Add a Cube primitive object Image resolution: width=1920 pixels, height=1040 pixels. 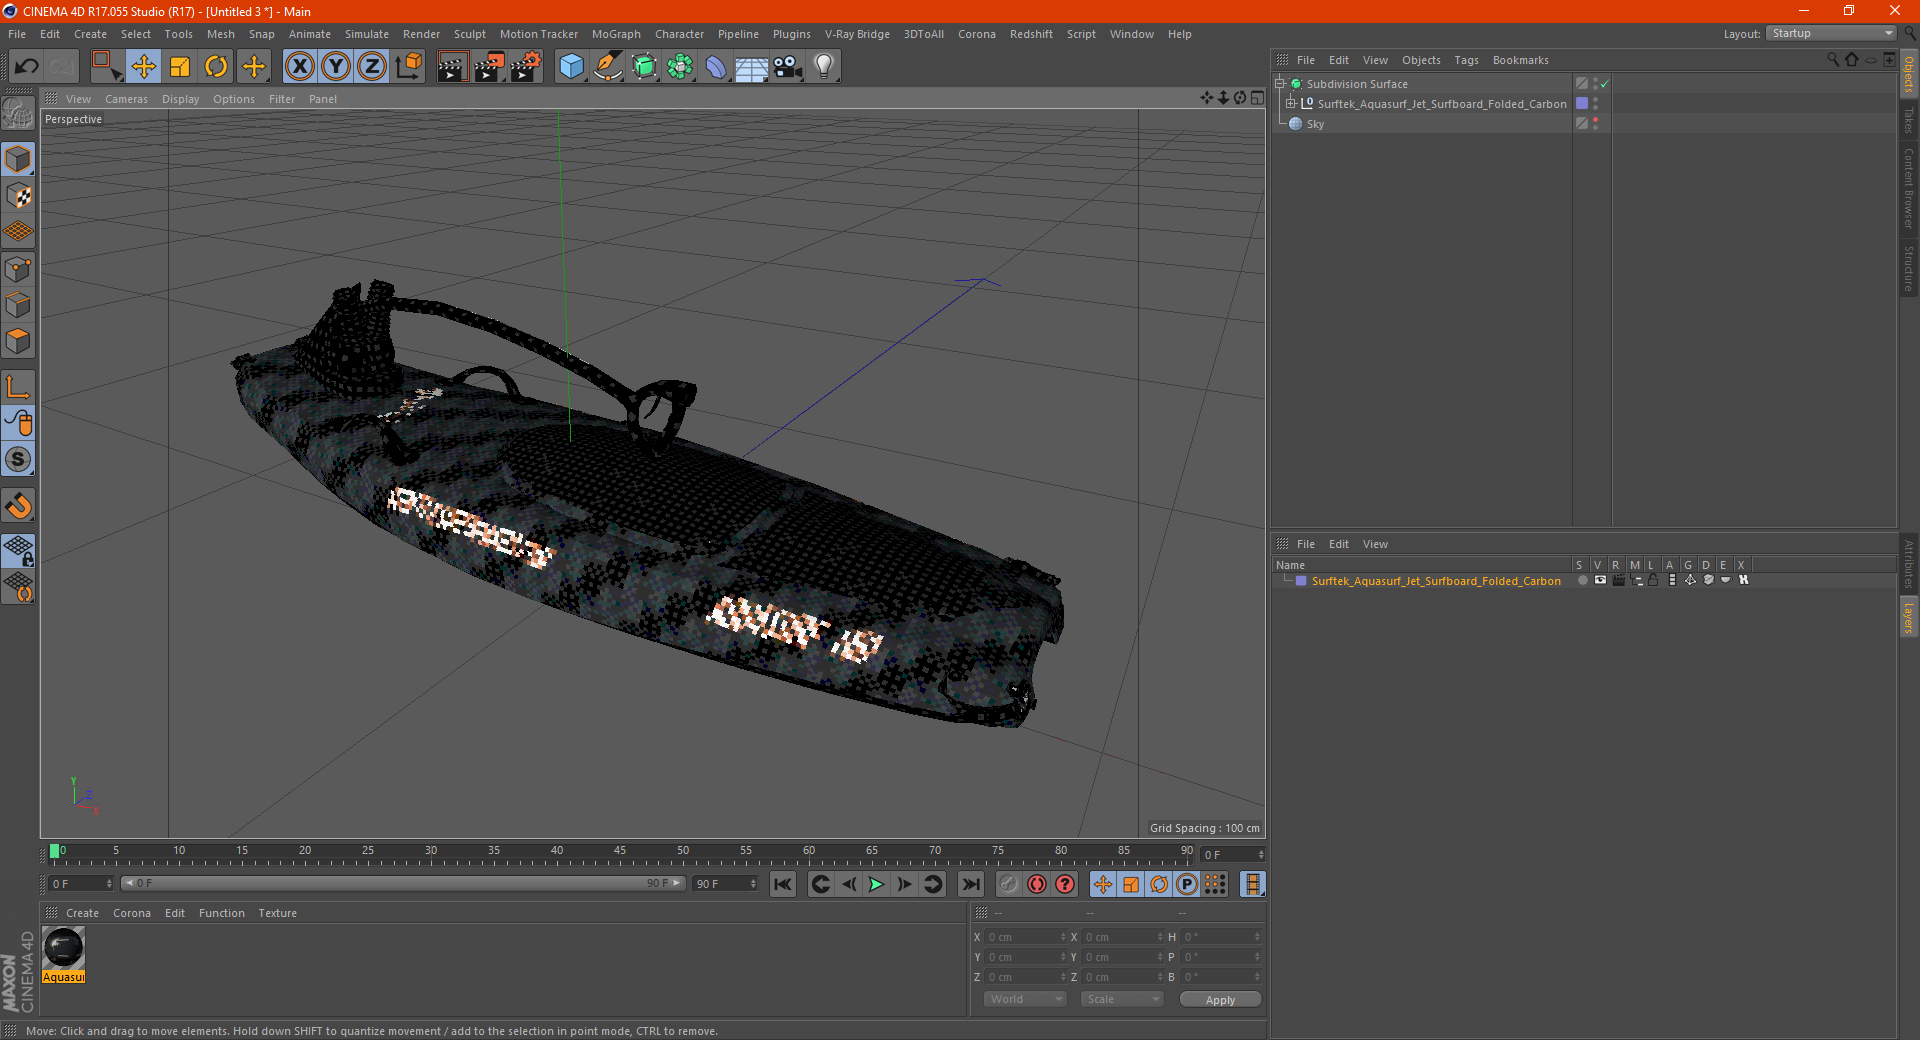pyautogui.click(x=571, y=67)
